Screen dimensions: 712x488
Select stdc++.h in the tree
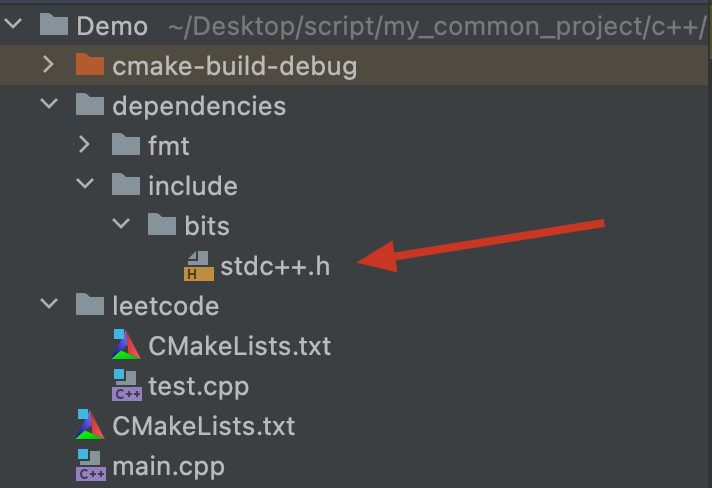275,266
